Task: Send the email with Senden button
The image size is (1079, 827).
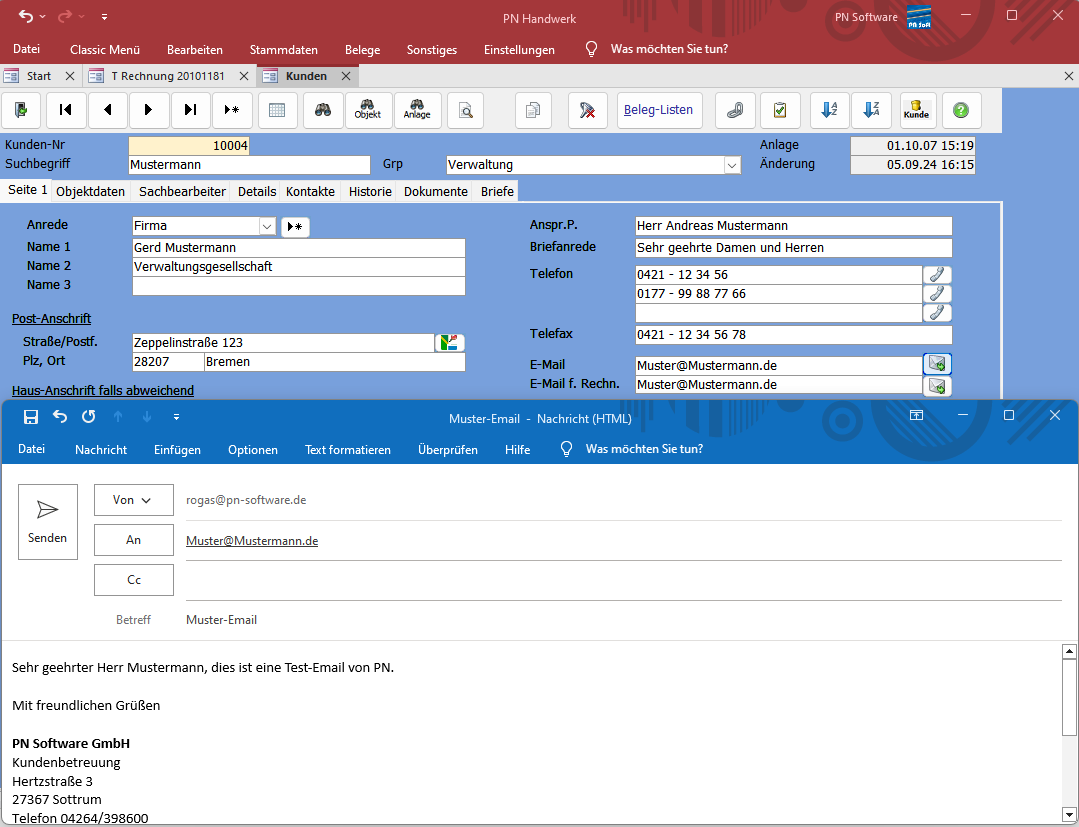Action: [47, 522]
